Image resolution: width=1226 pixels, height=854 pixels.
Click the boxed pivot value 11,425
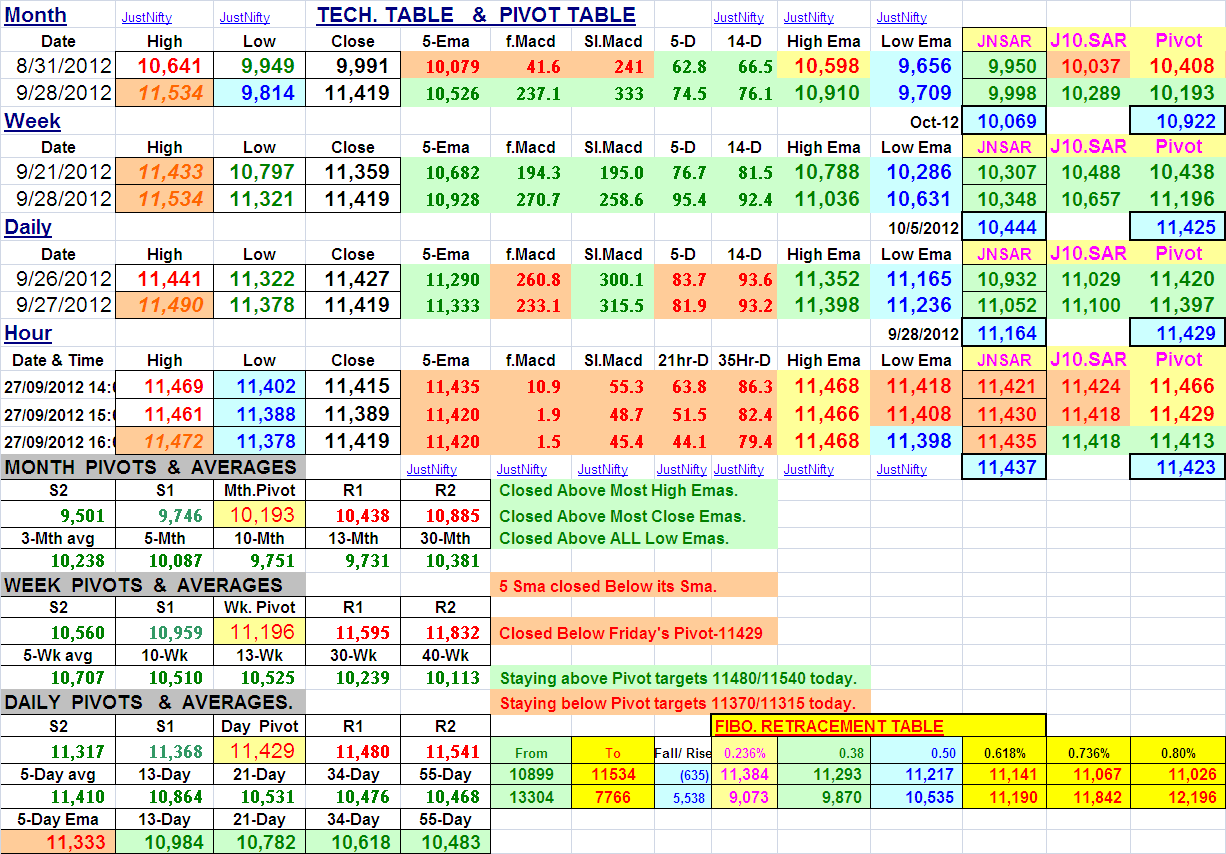coord(1178,227)
